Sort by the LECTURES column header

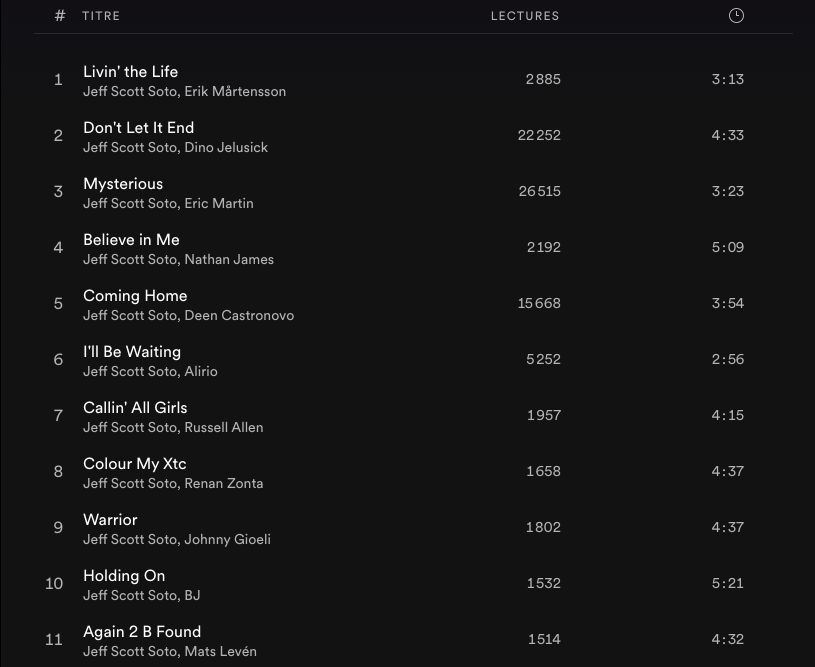point(525,16)
